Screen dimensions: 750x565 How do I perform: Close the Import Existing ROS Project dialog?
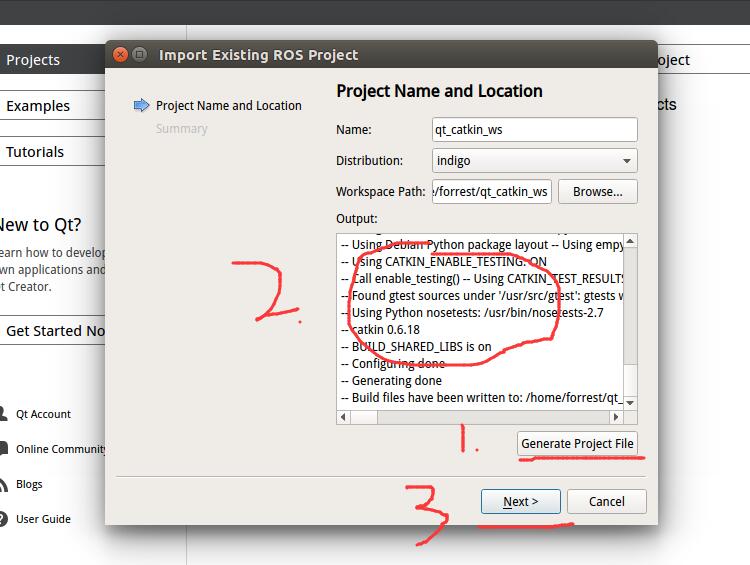tap(120, 55)
